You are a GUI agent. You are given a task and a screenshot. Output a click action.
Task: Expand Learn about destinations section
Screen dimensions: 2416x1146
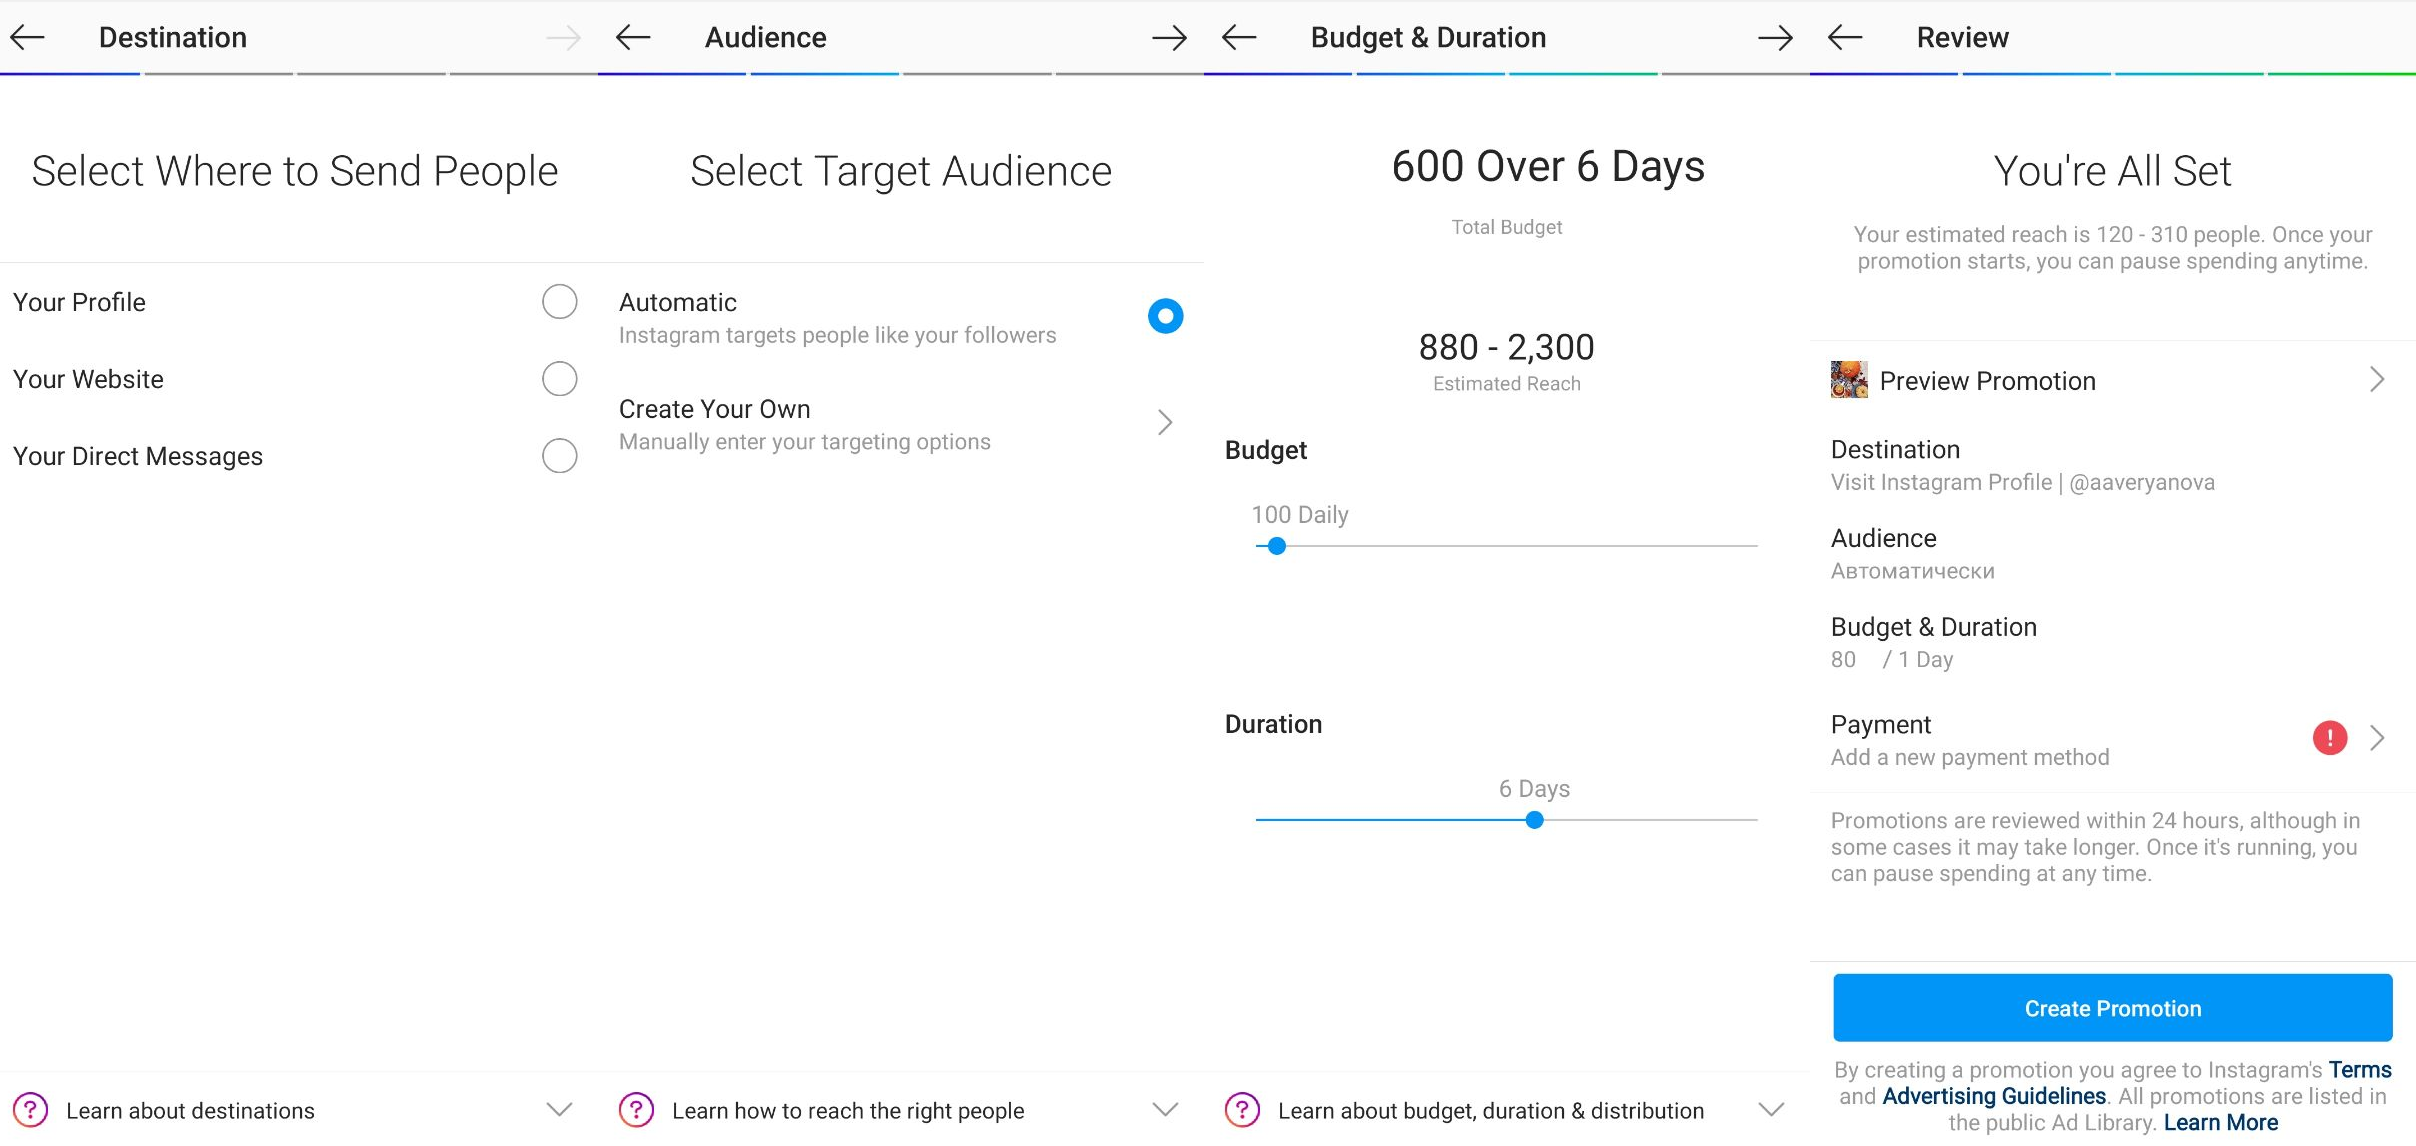[x=559, y=1110]
